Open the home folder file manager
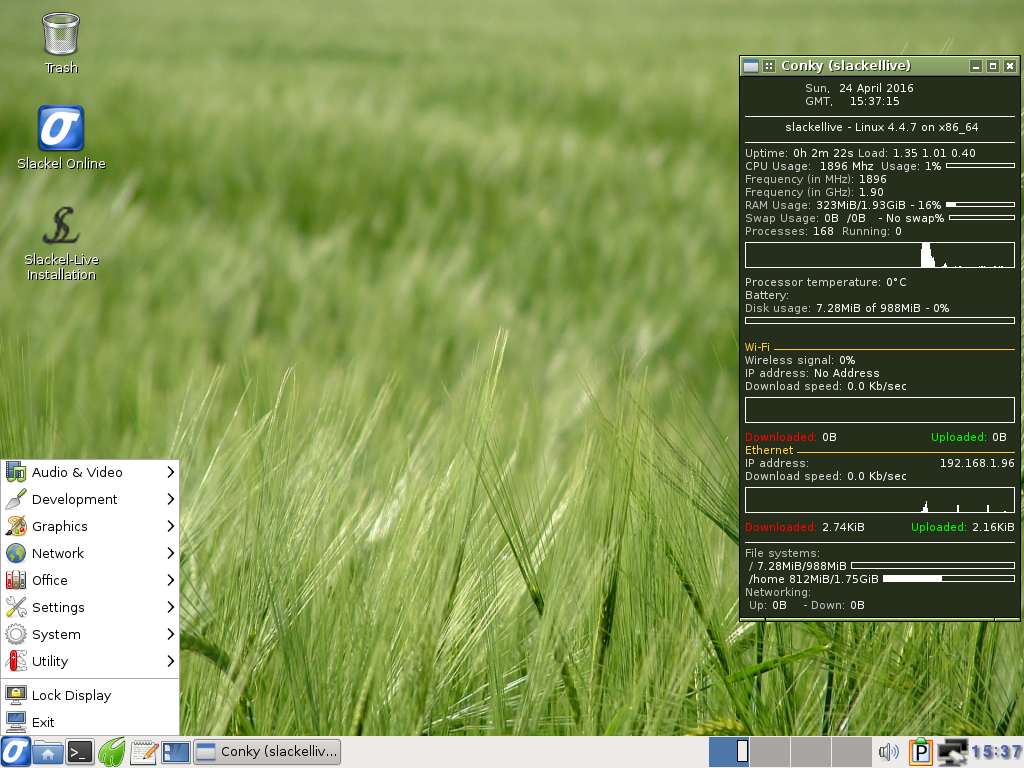Viewport: 1024px width, 768px height. (x=48, y=752)
